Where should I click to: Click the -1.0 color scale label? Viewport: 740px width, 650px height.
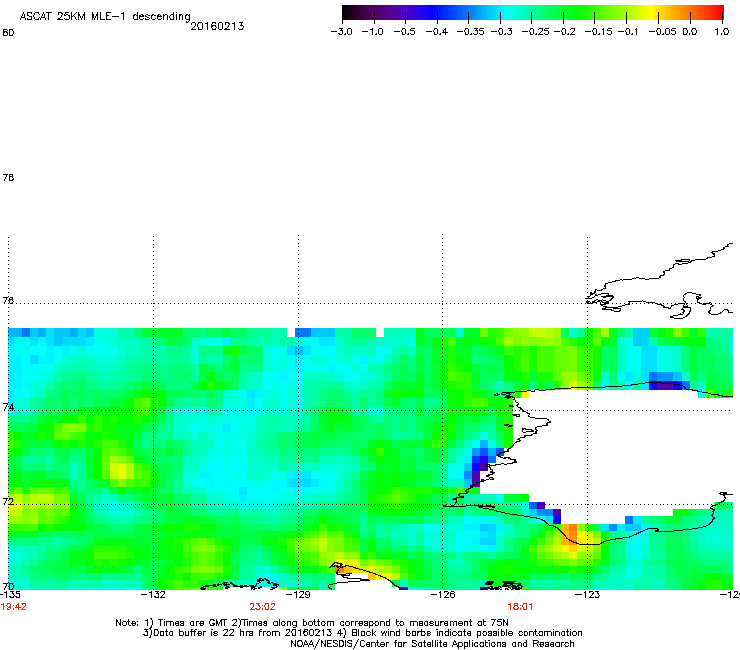click(x=372, y=32)
